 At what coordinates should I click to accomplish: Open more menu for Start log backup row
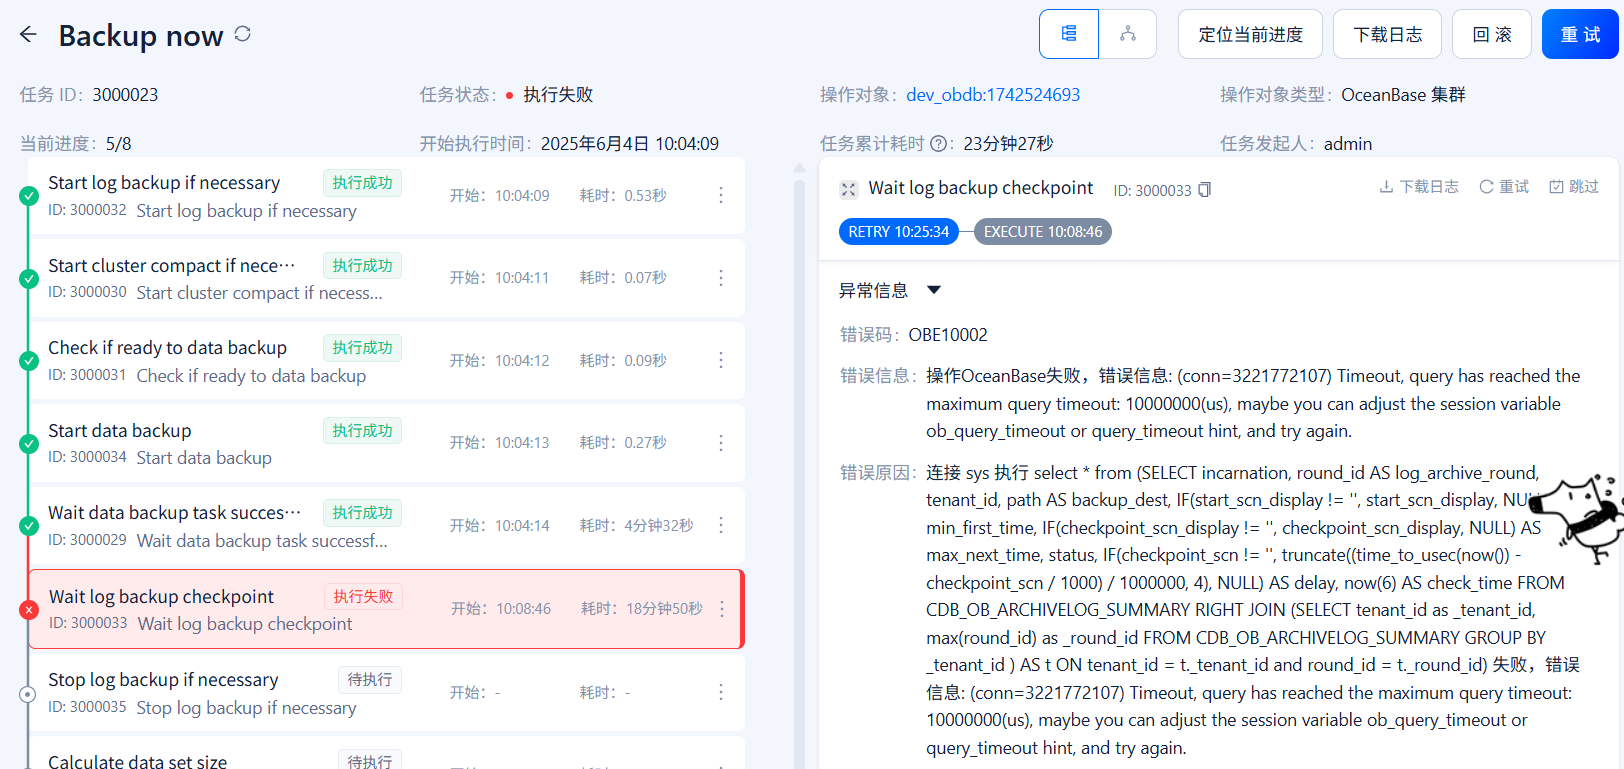click(721, 195)
